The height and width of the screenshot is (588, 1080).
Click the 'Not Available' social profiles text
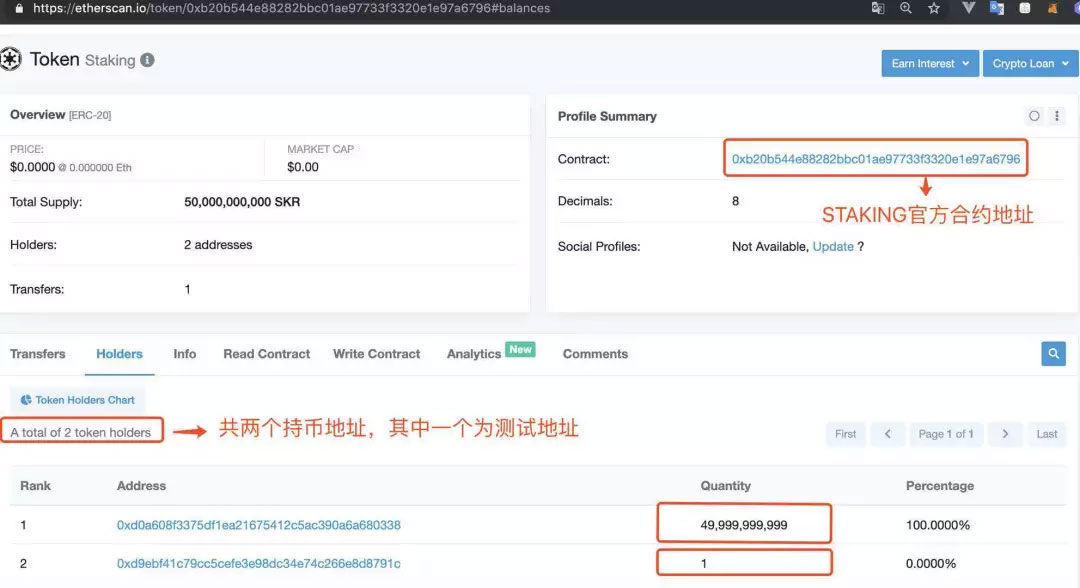pyautogui.click(x=769, y=246)
